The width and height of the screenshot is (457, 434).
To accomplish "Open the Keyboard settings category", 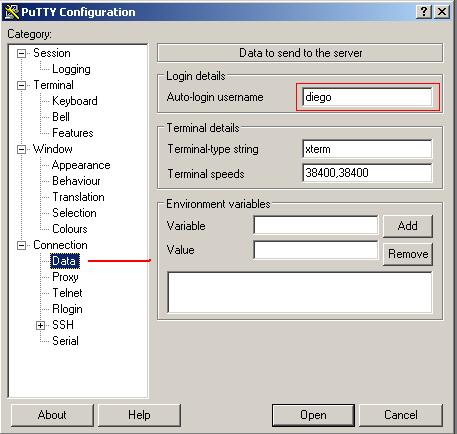I will pyautogui.click(x=75, y=101).
